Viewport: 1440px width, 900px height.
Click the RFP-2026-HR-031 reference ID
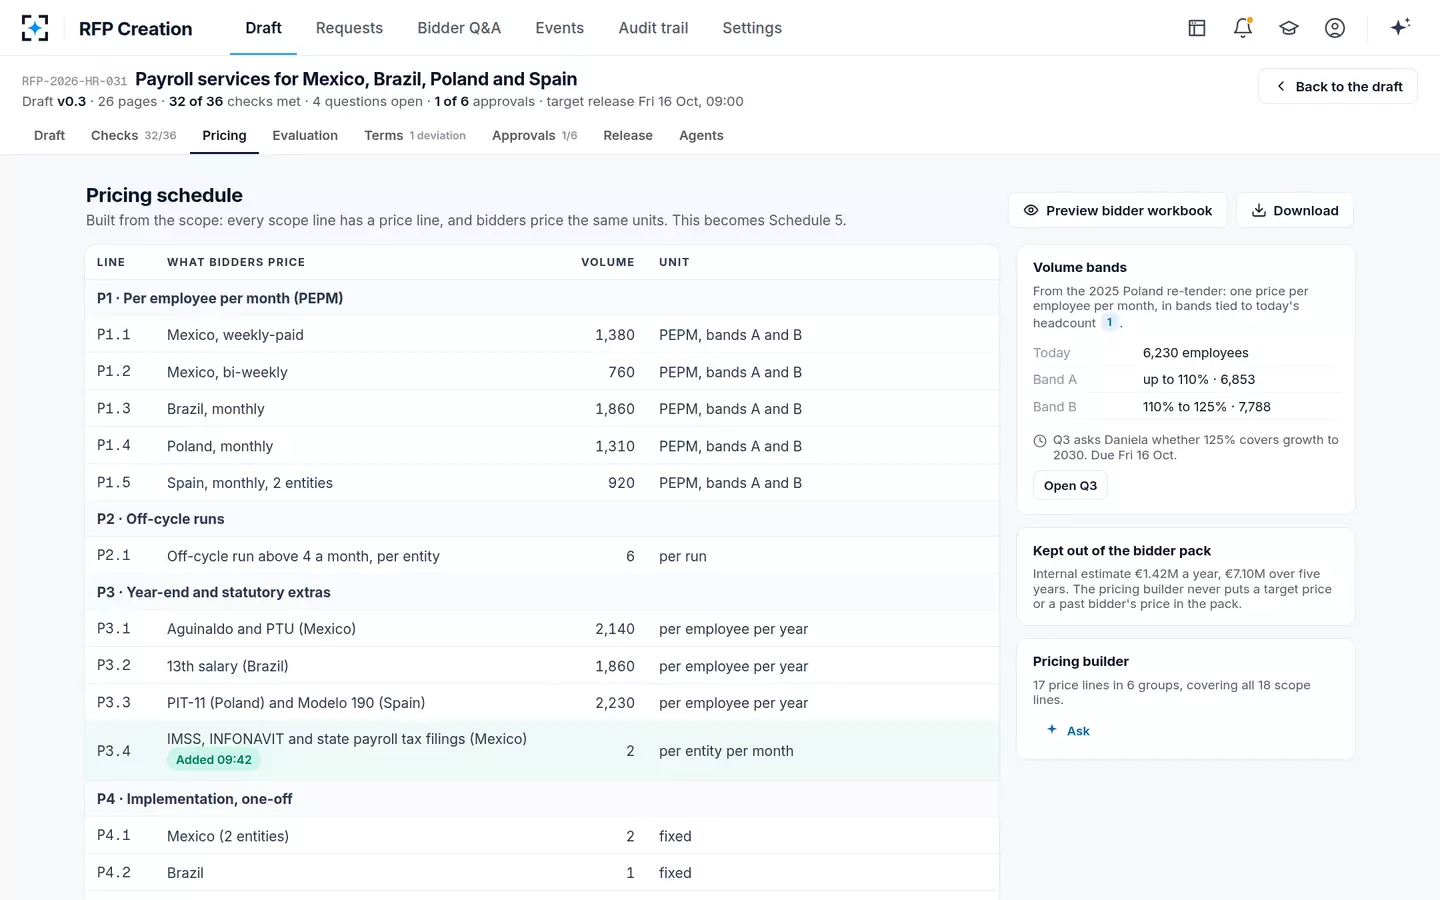[x=75, y=81]
